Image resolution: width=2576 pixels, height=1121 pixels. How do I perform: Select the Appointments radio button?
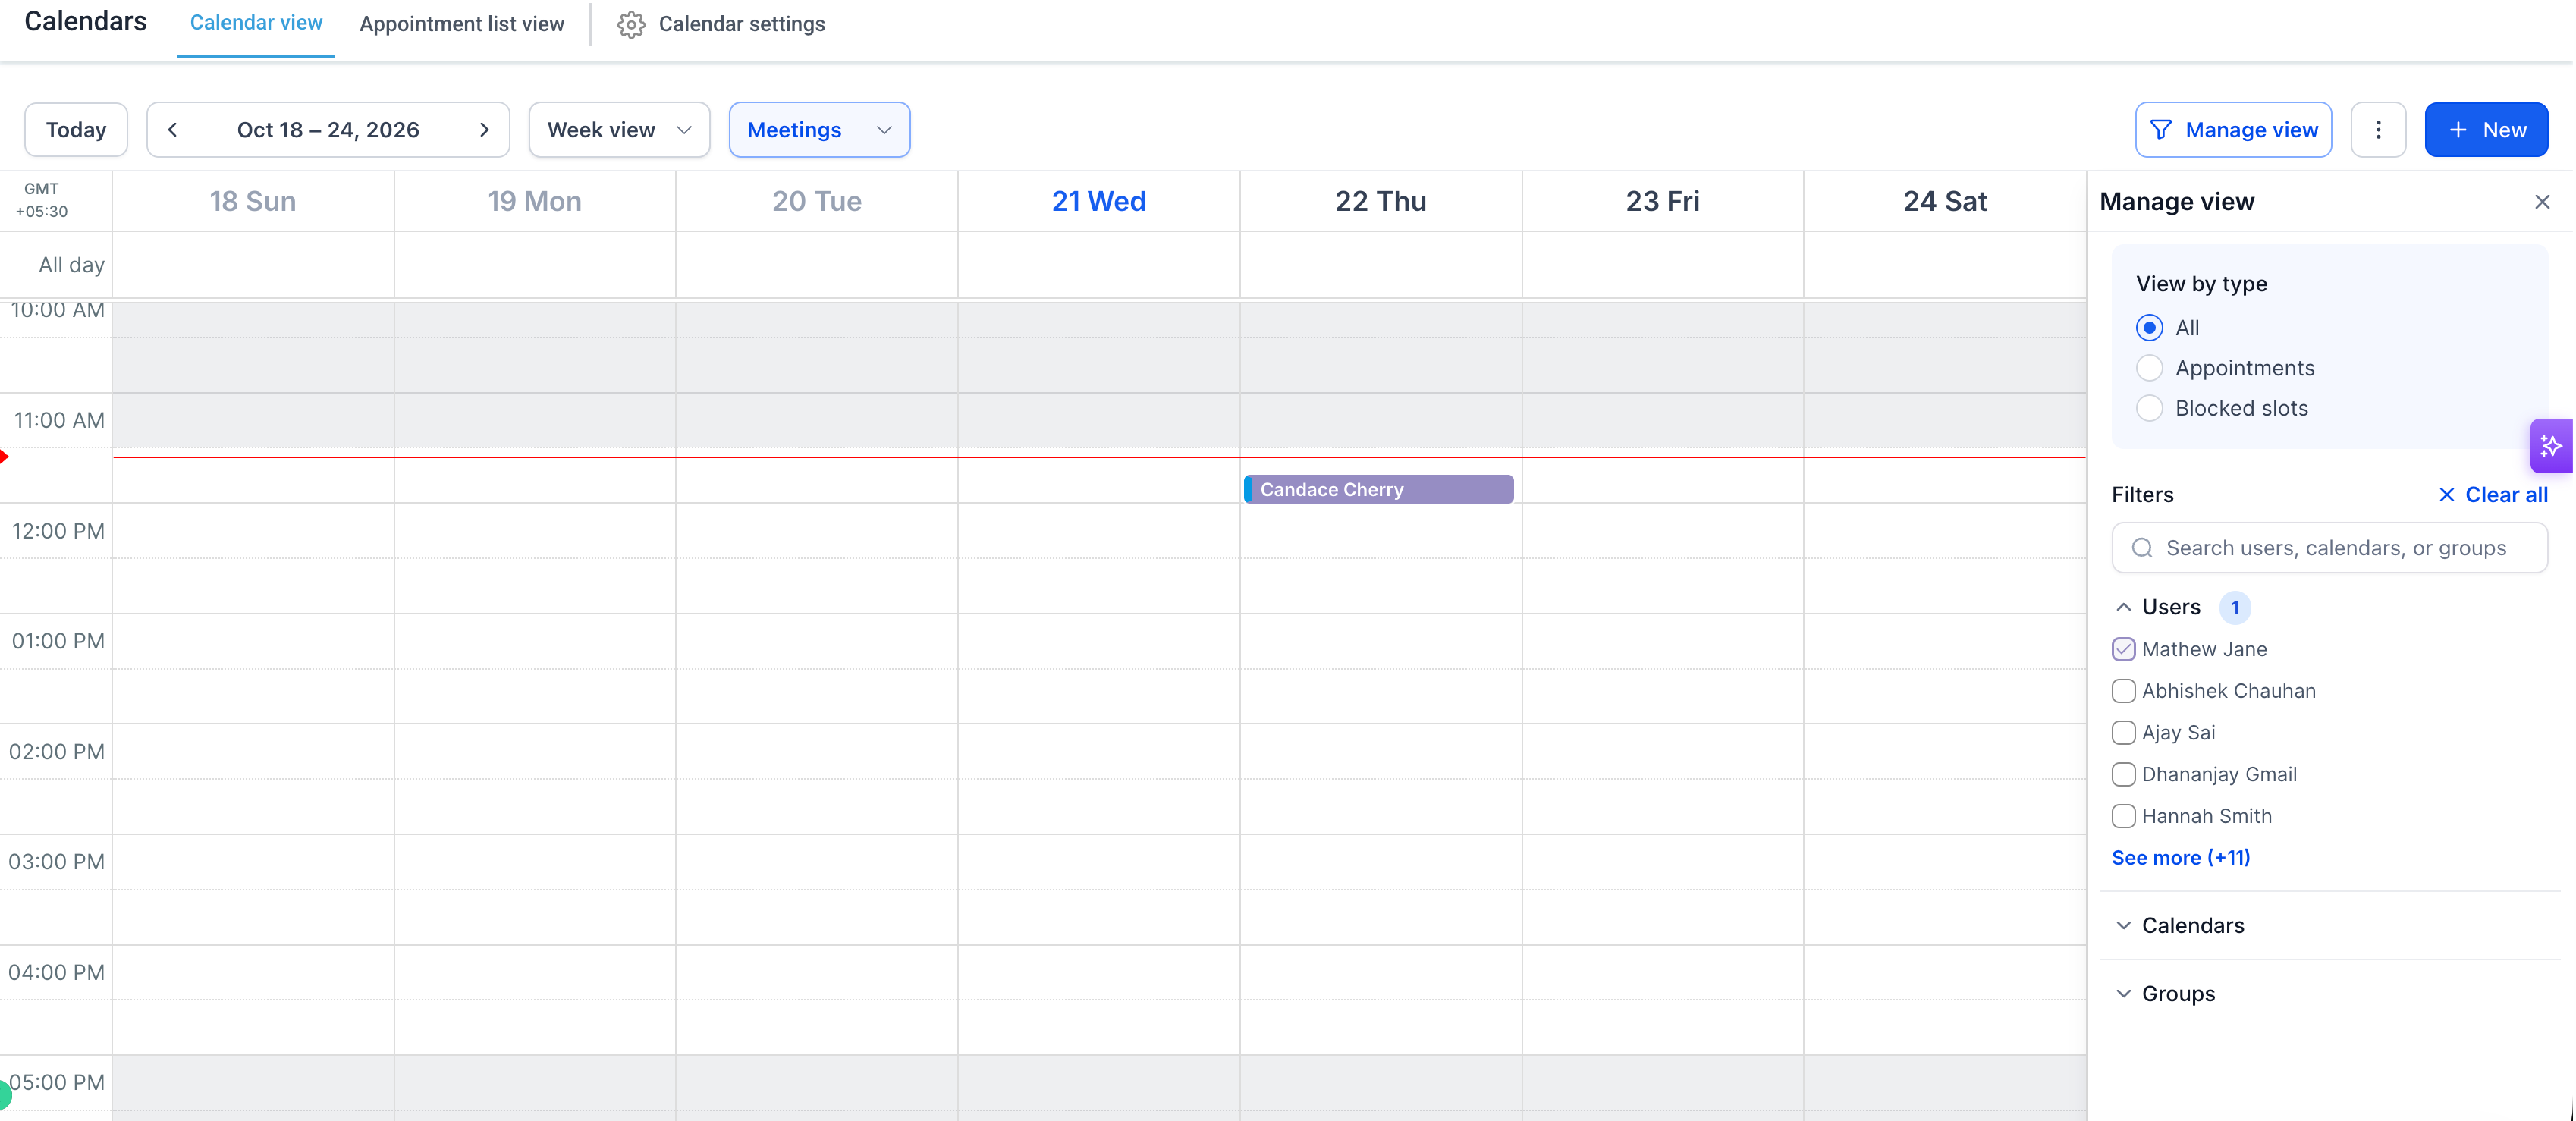tap(2149, 368)
